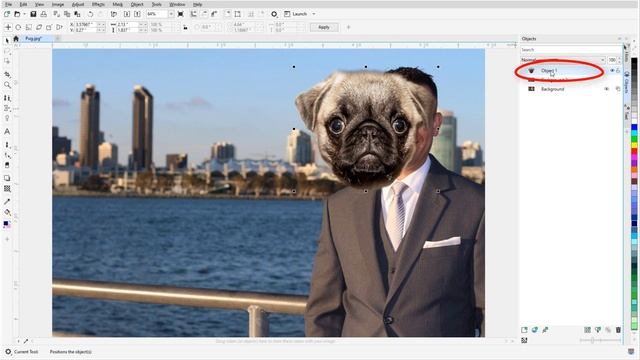Viewport: 640px width, 360px height.
Task: Select the Crop tool in toolbox
Action: [7, 74]
